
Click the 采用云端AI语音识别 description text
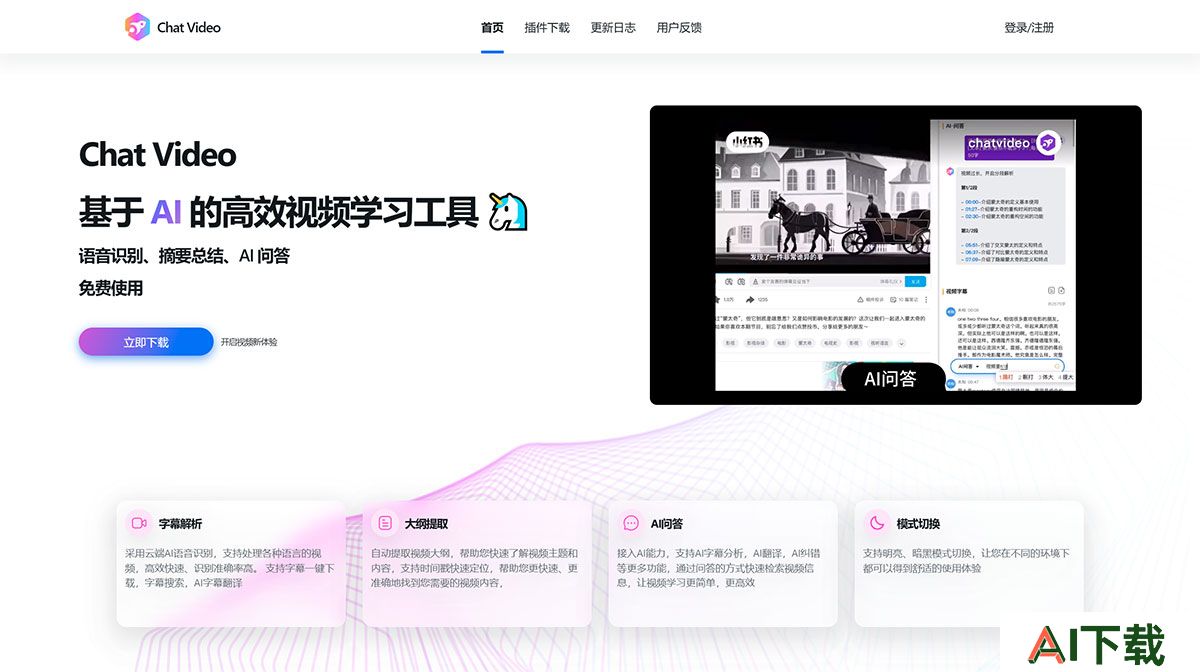(230, 568)
